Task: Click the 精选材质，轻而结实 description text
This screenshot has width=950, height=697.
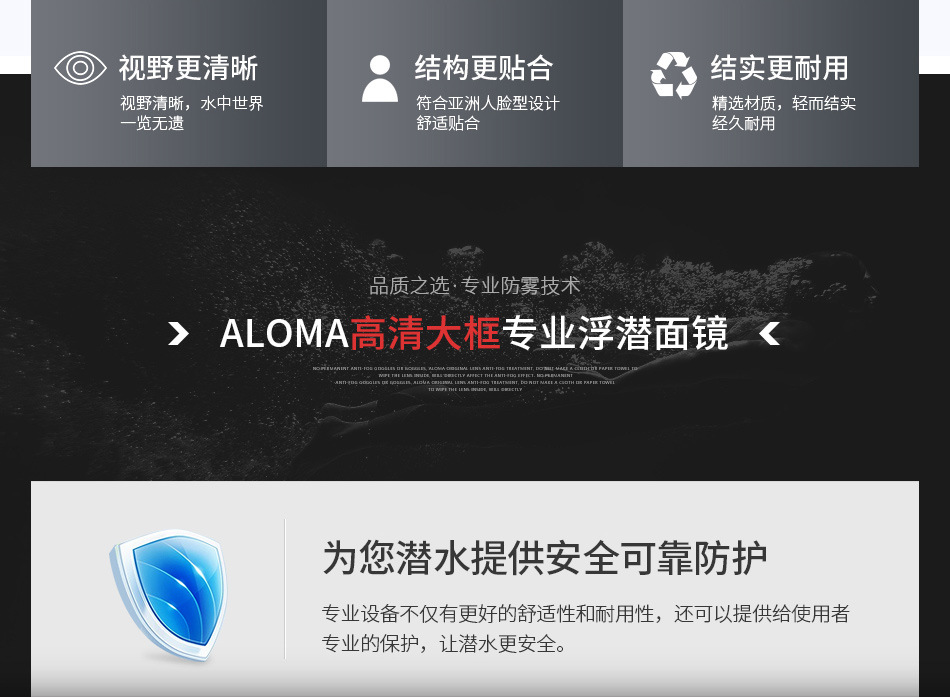Action: tap(783, 103)
